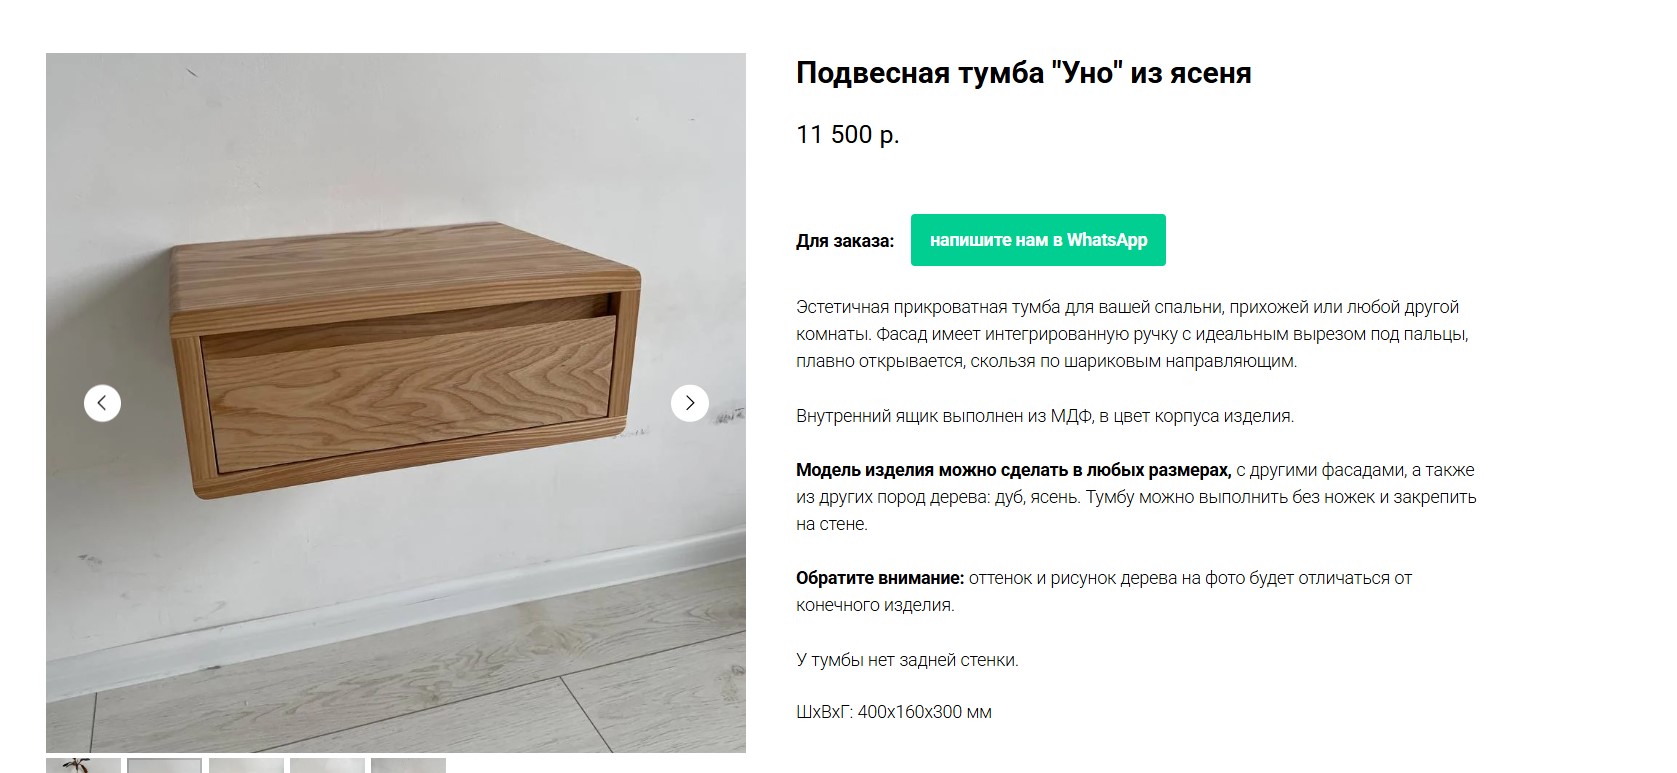Click the product title 'Подвесная тумба "Уно" из ясеня'

click(1023, 73)
